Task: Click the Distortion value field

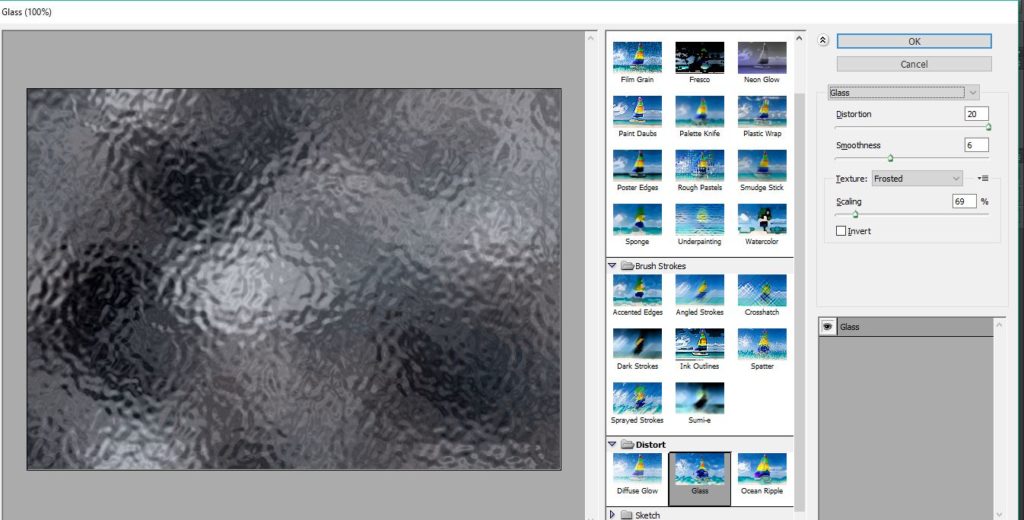Action: pyautogui.click(x=976, y=114)
